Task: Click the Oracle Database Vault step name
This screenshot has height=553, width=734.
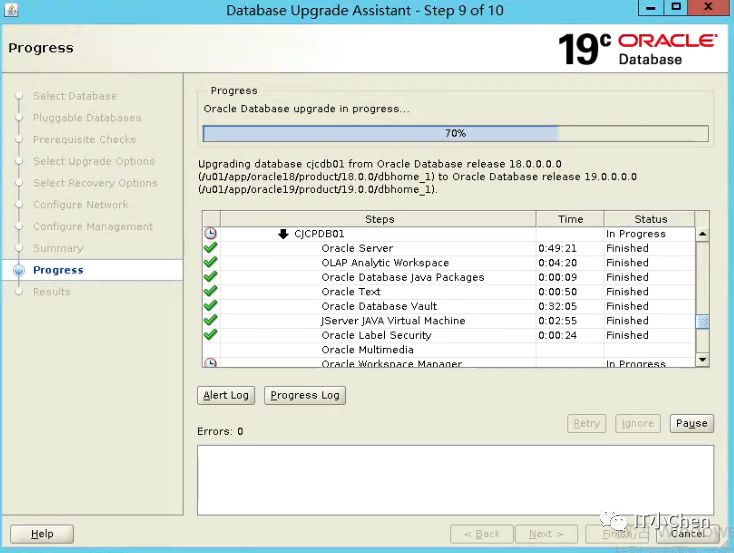Action: (x=379, y=306)
